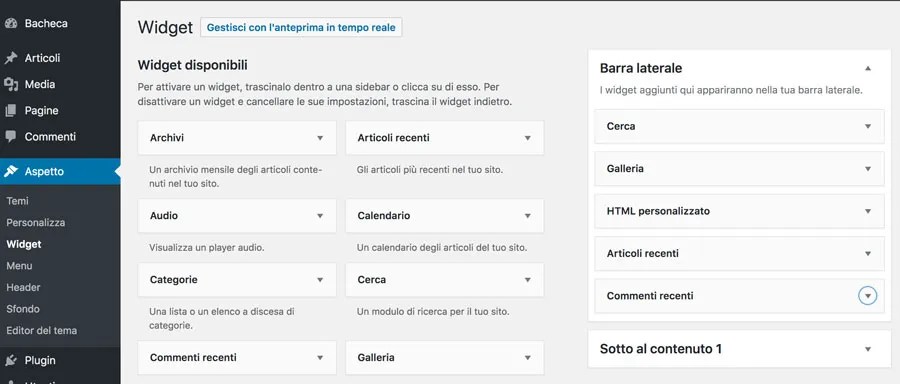900x384 pixels.
Task: Expand Commenti recenti circled arrow in sidebar
Action: tap(868, 296)
